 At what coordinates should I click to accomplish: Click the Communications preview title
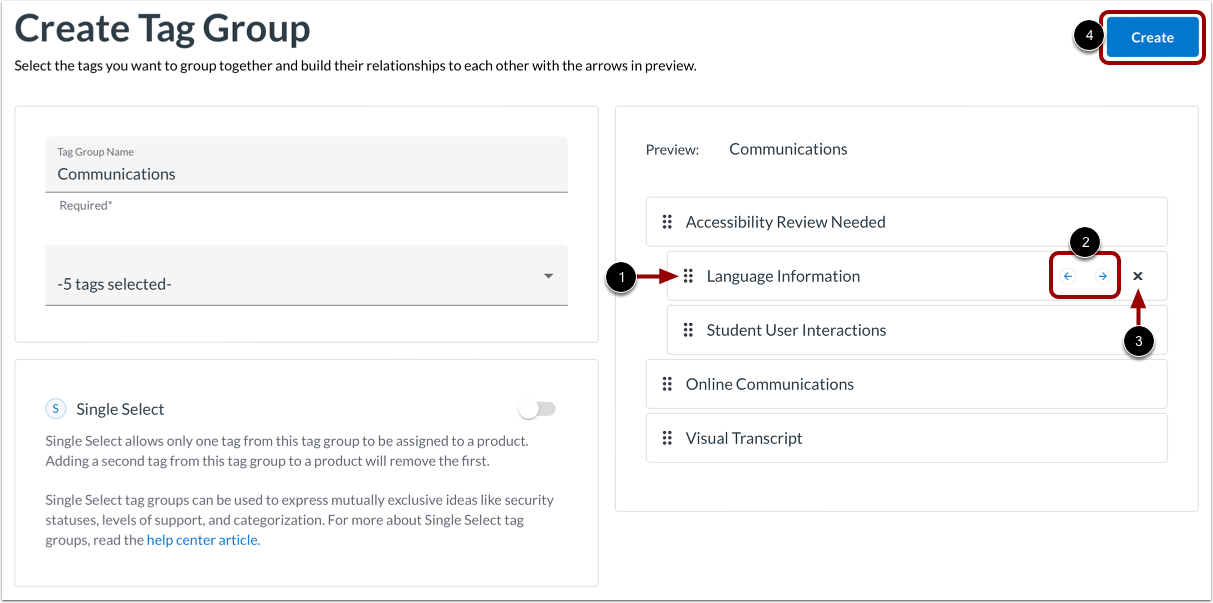[788, 149]
